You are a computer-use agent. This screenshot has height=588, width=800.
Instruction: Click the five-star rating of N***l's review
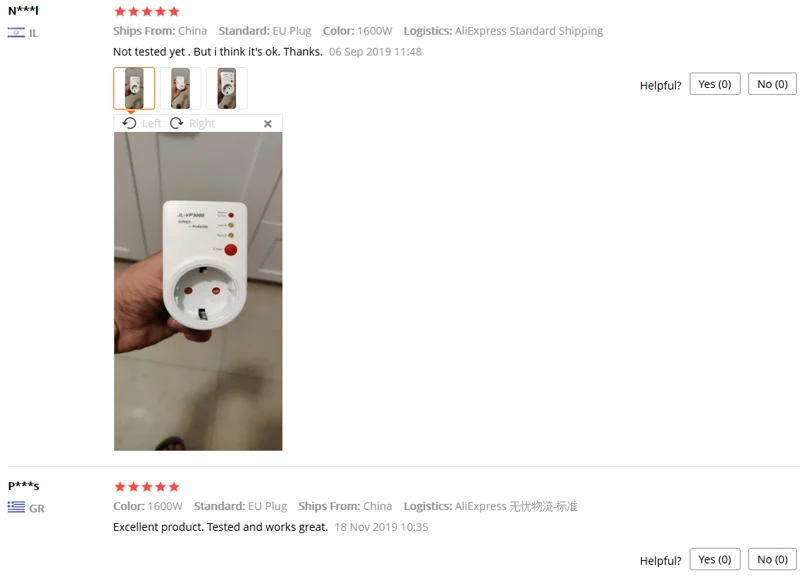(x=147, y=11)
